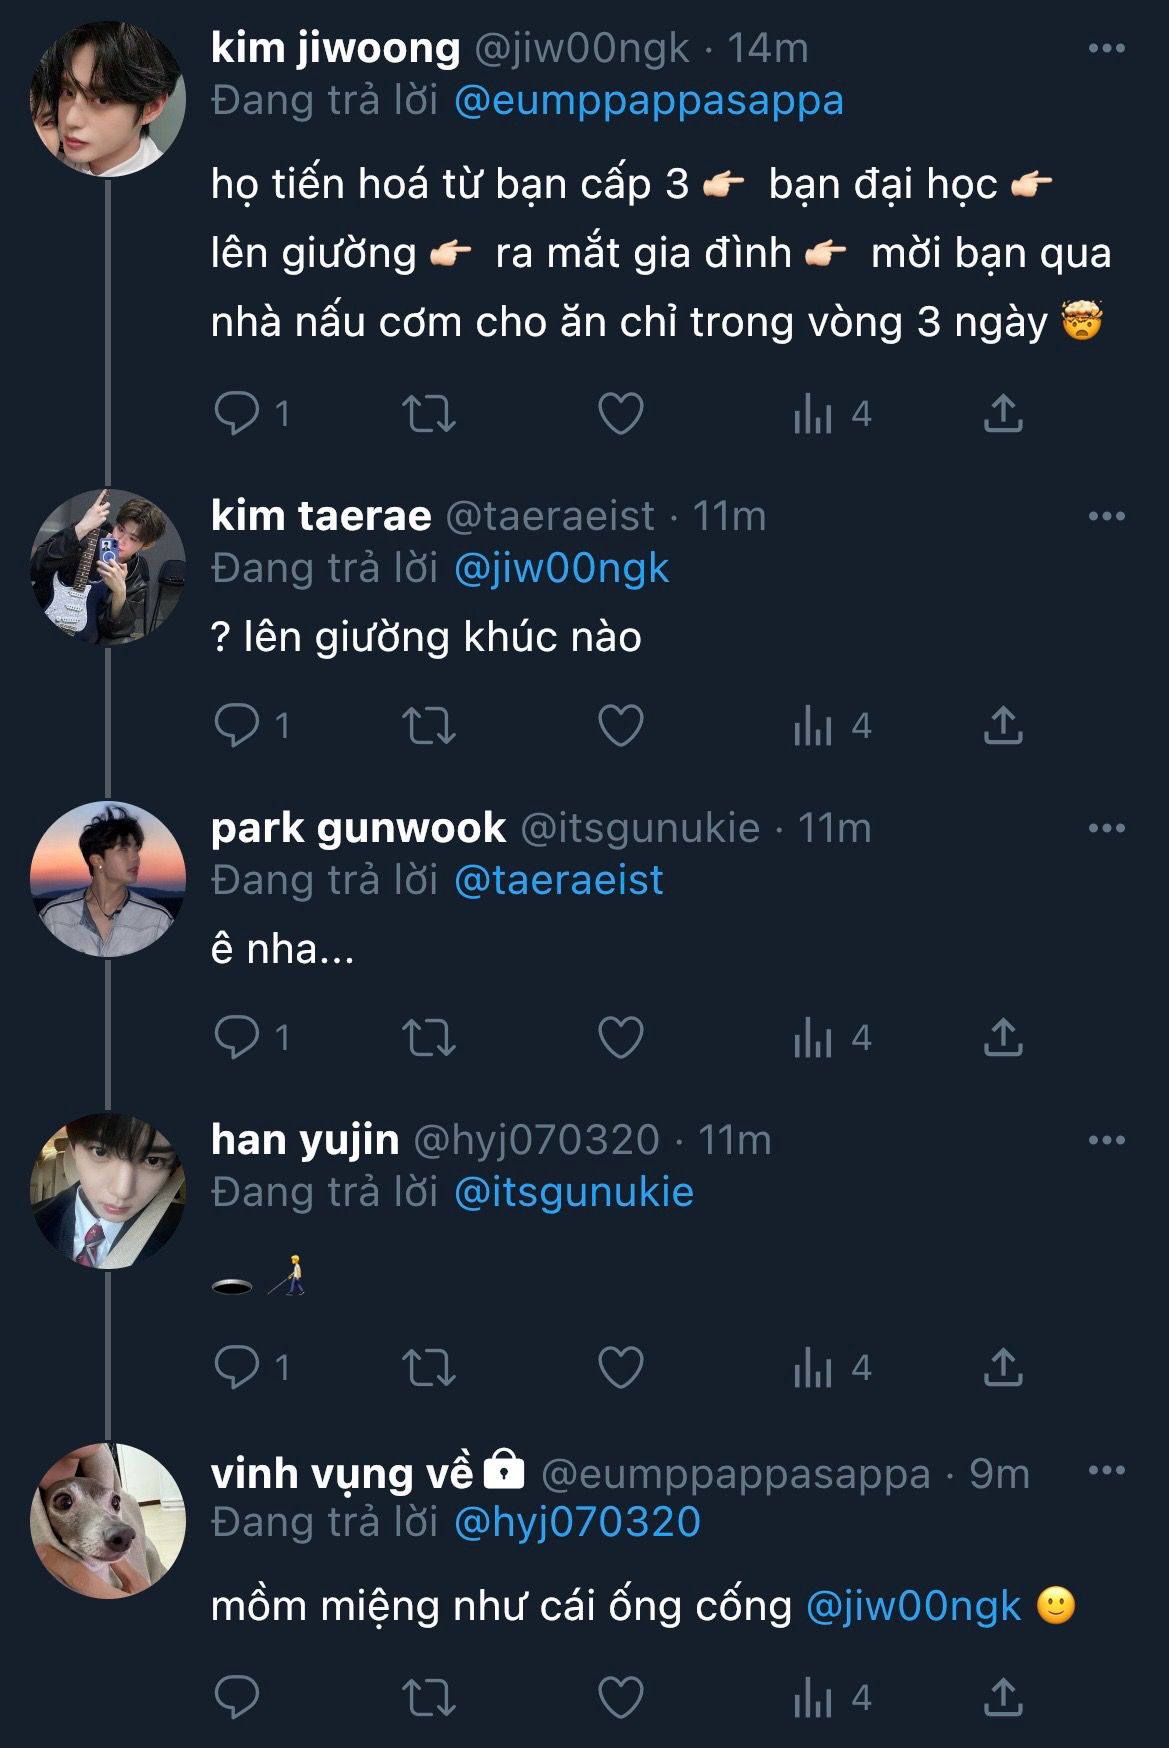This screenshot has width=1169, height=1748.
Task: Like kim taerae's reply
Action: coord(620,726)
